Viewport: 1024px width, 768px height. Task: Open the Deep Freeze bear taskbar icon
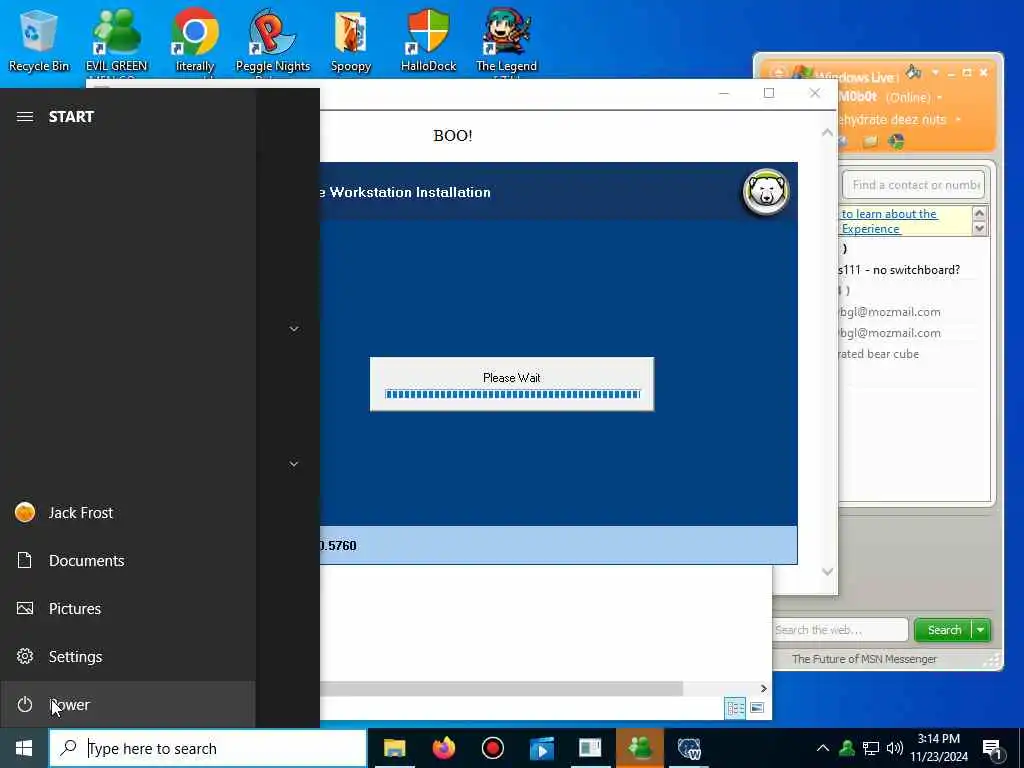pyautogui.click(x=689, y=748)
